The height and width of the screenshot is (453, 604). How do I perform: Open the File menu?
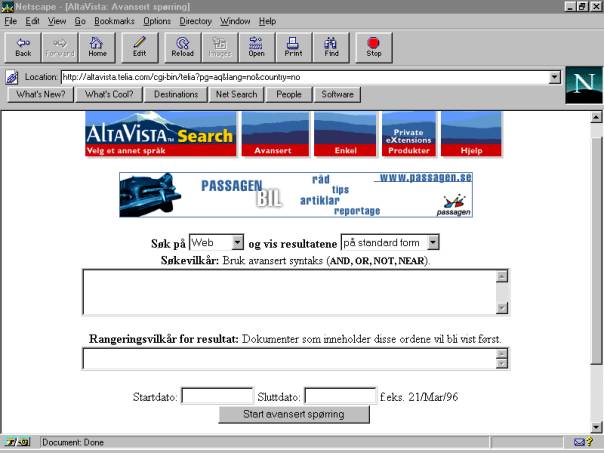(x=10, y=21)
